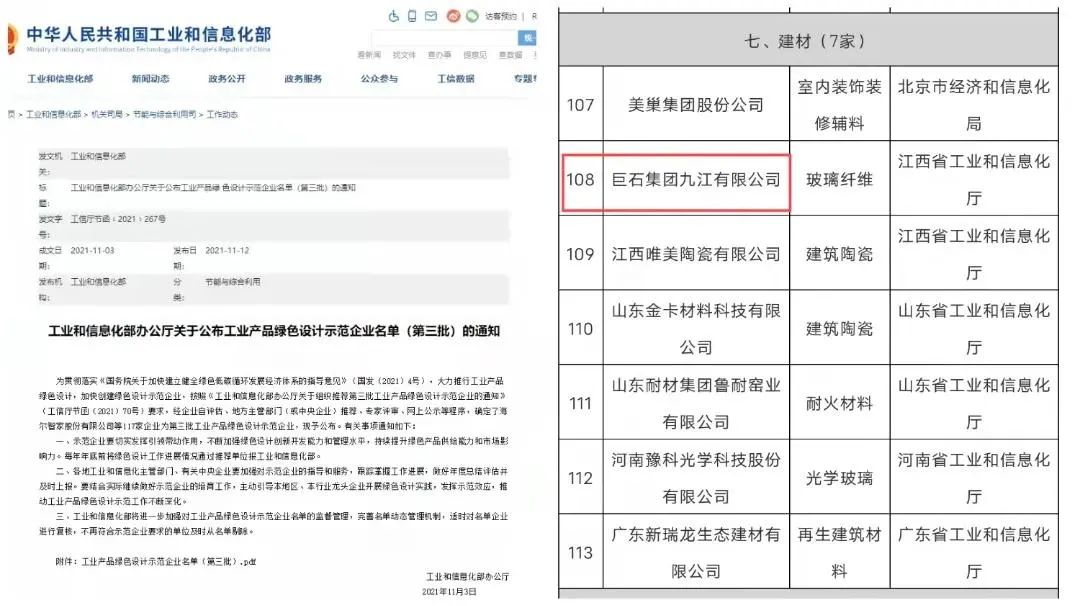The height and width of the screenshot is (606, 1080).
Task: Click 工作动态 in the breadcrumb
Action: pos(222,115)
